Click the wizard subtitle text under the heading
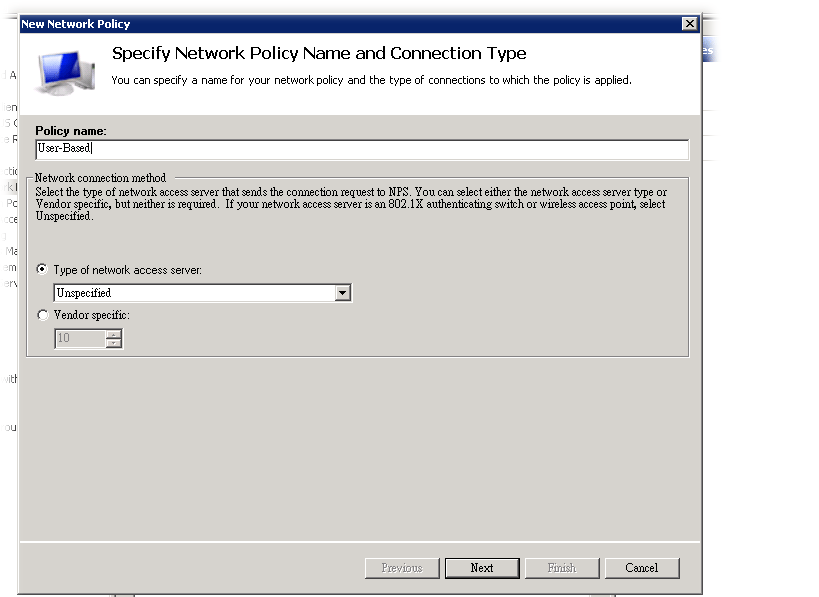 pos(371,80)
